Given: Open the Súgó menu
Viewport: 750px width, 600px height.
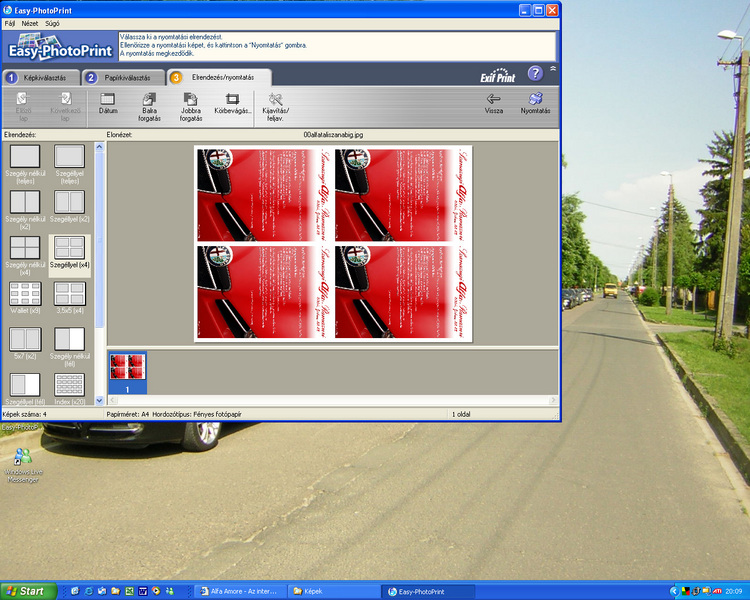Looking at the screenshot, I should point(52,23).
